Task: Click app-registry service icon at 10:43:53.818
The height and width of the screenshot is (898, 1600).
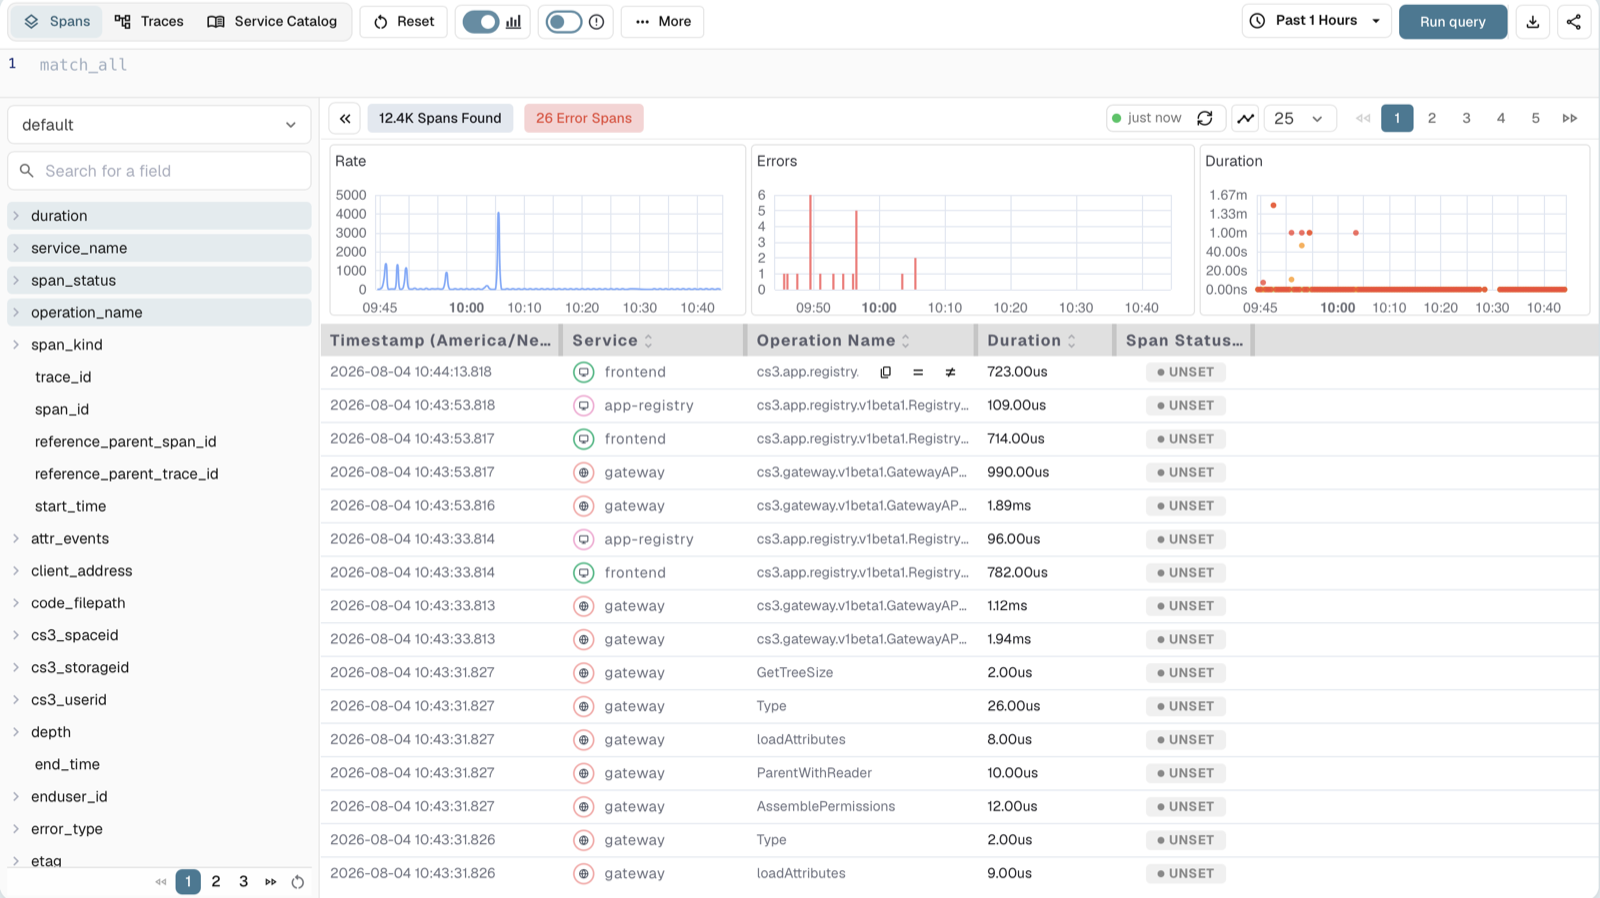Action: coord(583,405)
